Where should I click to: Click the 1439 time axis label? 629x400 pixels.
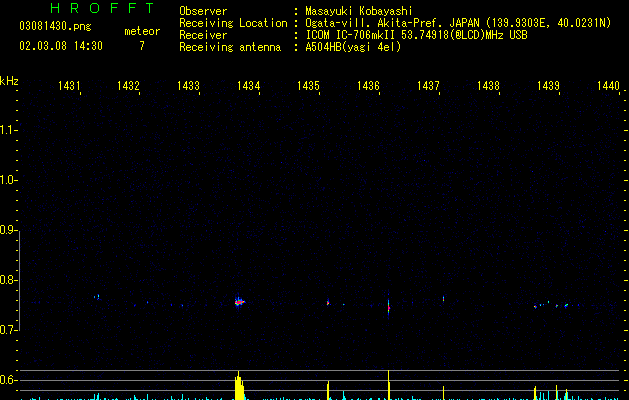pos(548,86)
